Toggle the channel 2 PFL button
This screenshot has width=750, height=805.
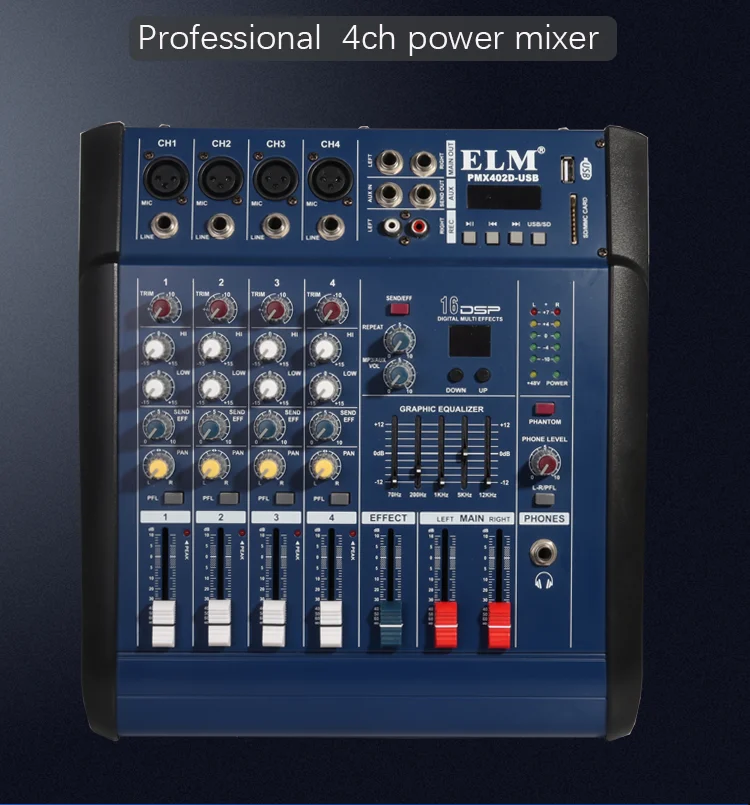tap(229, 497)
